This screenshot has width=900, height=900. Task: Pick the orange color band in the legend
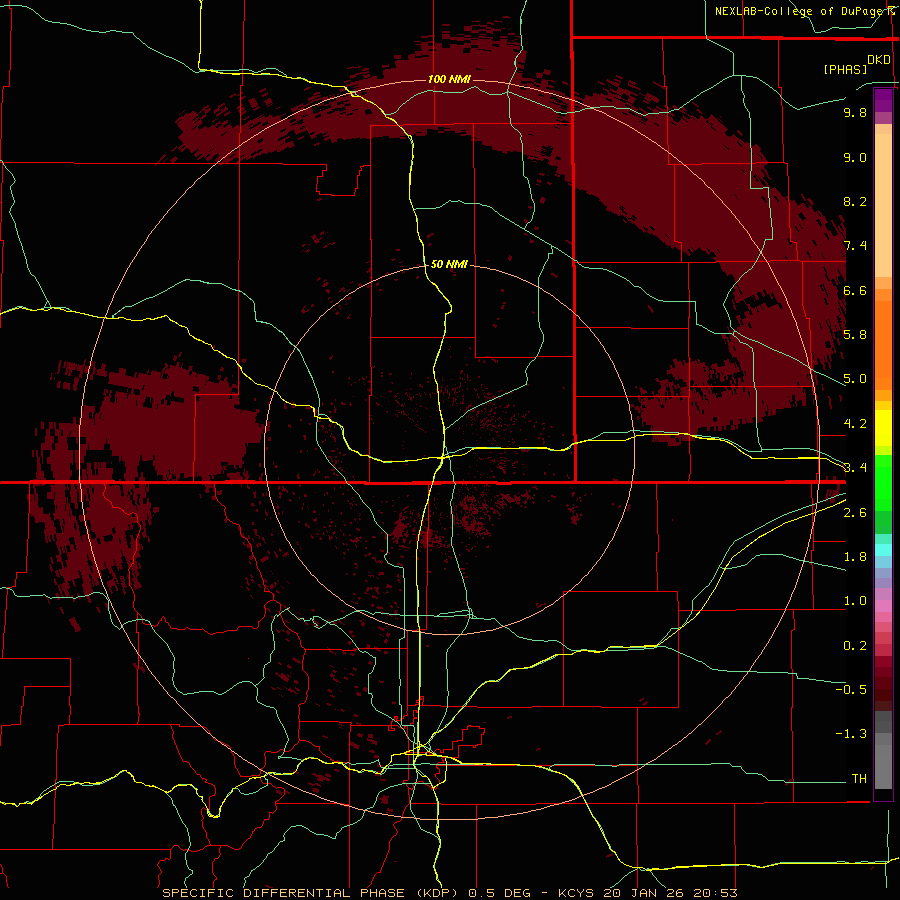[883, 345]
